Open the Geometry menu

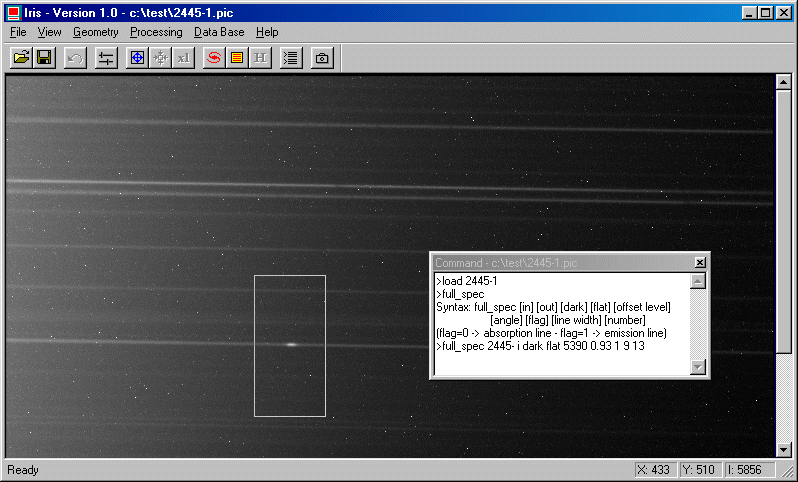click(x=96, y=32)
